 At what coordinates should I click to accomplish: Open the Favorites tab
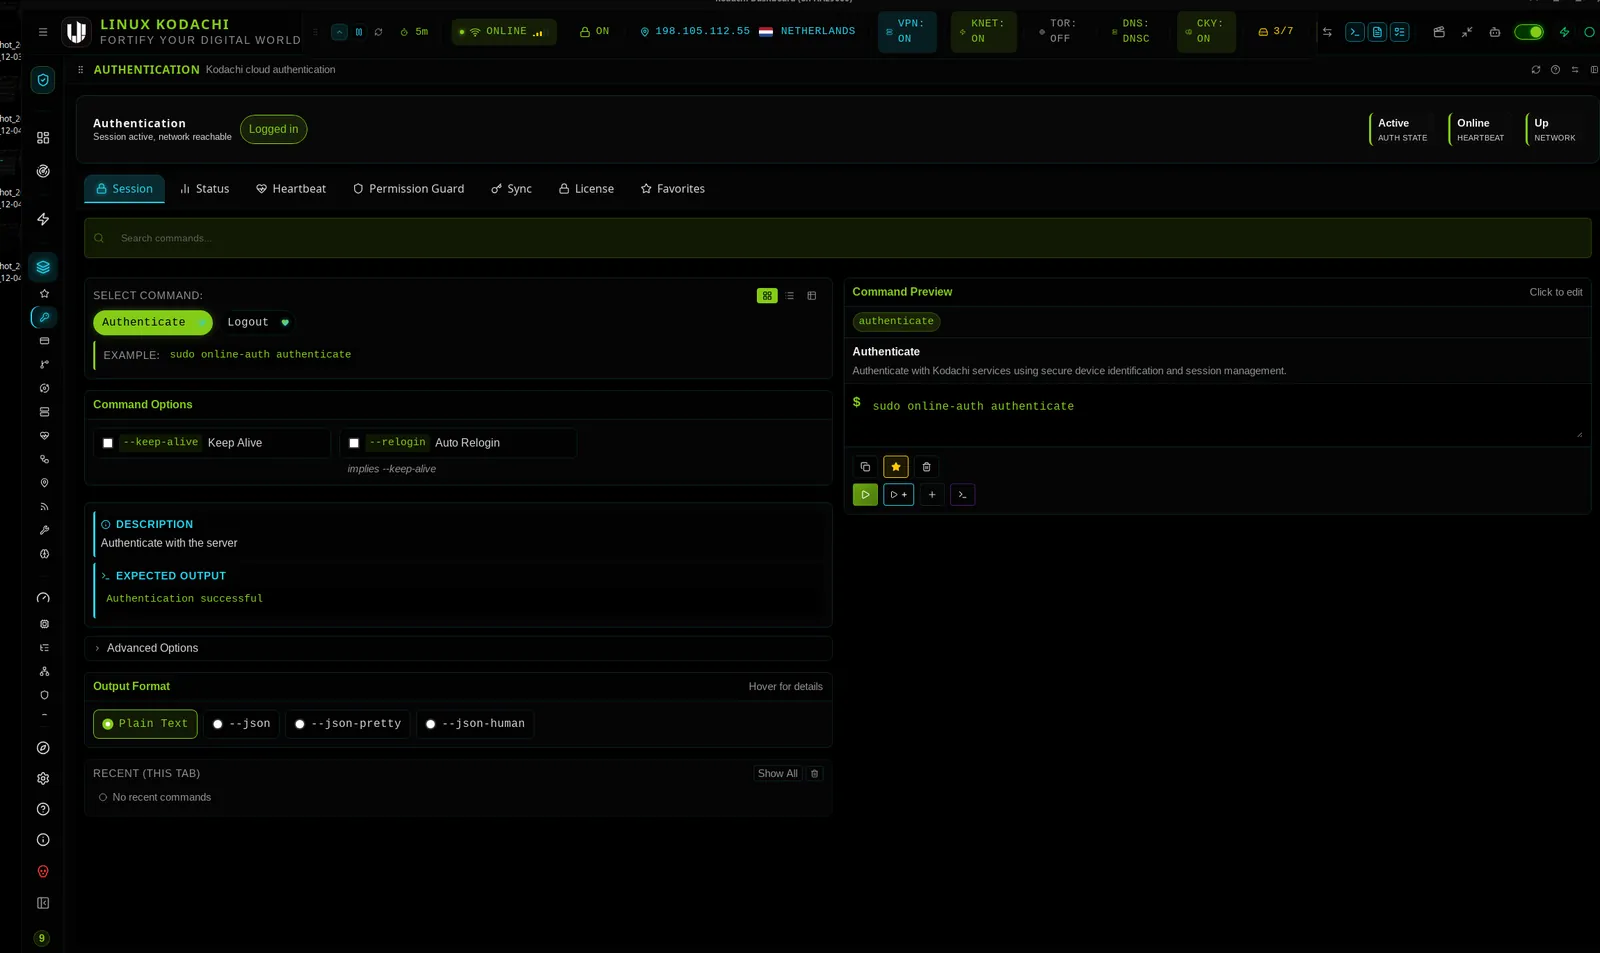coord(673,189)
